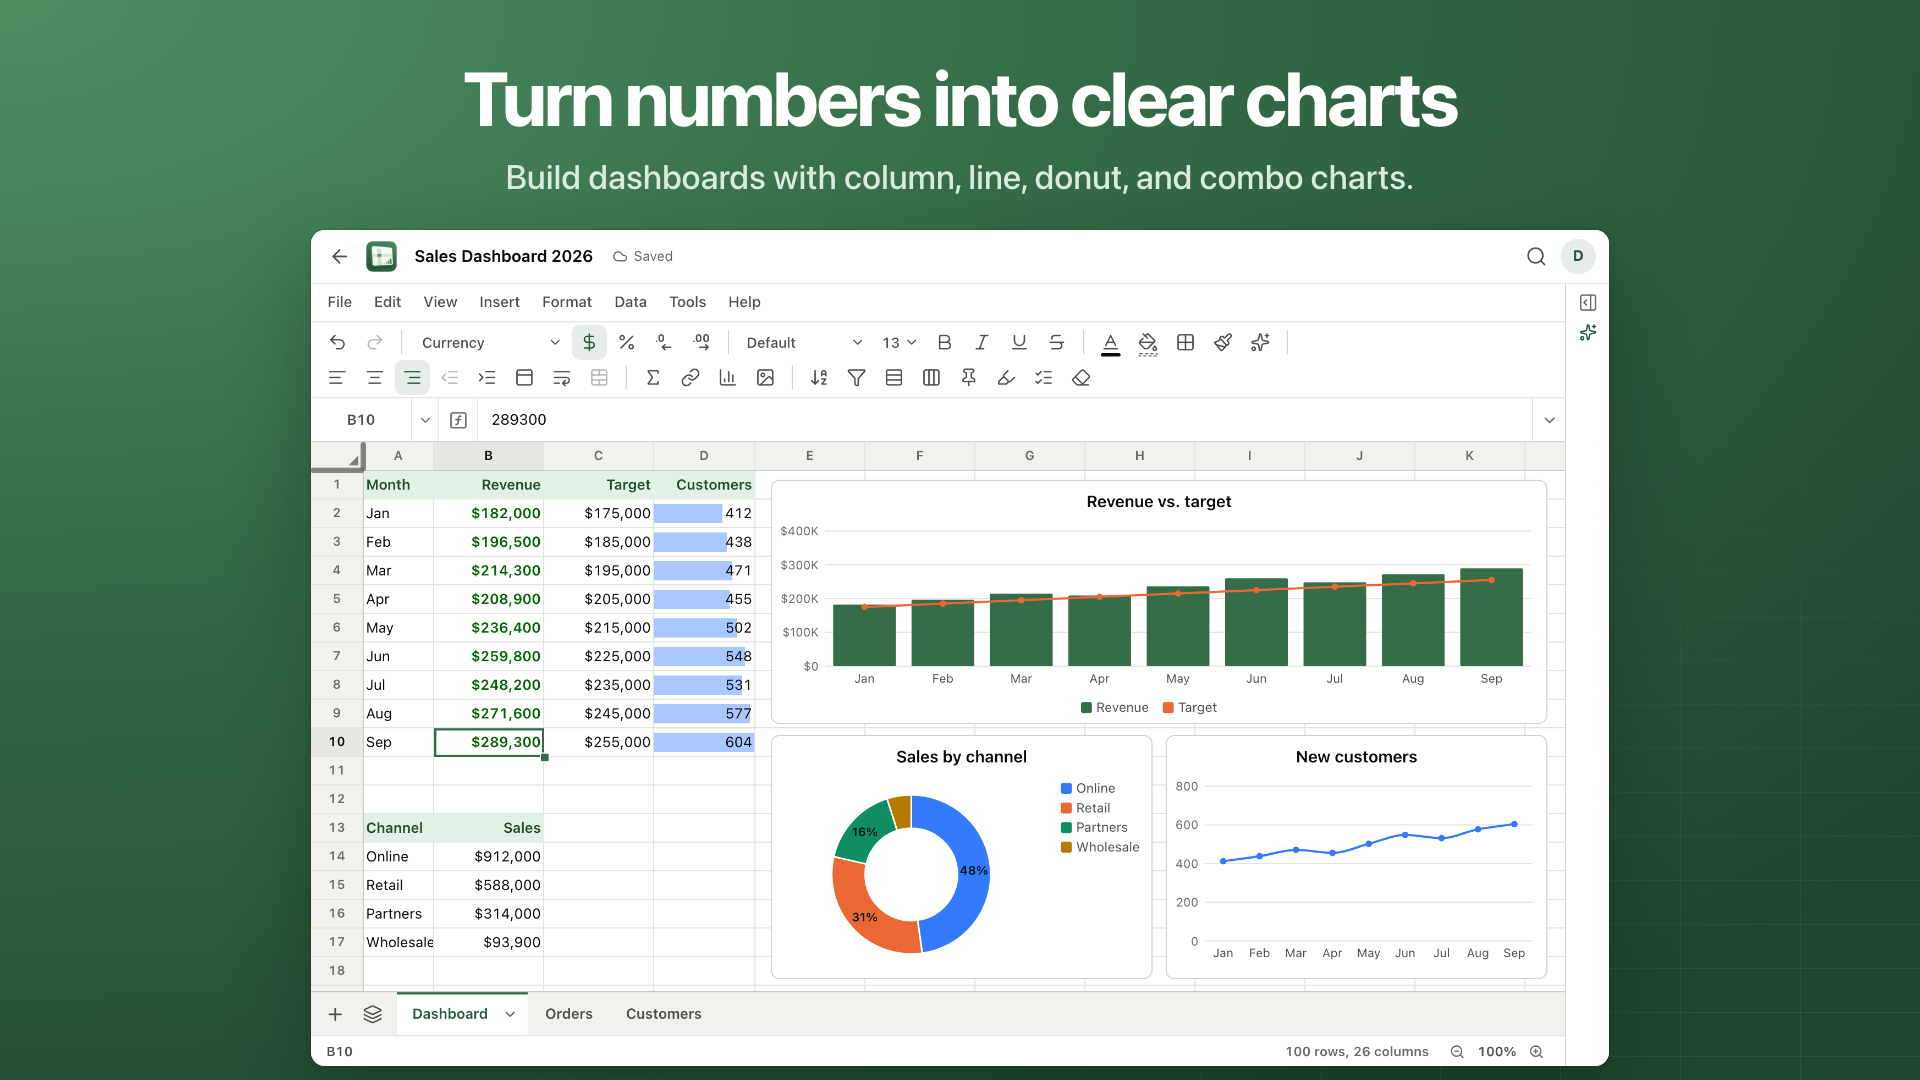This screenshot has width=1920, height=1080.
Task: Toggle currency format dollar button
Action: click(x=589, y=342)
